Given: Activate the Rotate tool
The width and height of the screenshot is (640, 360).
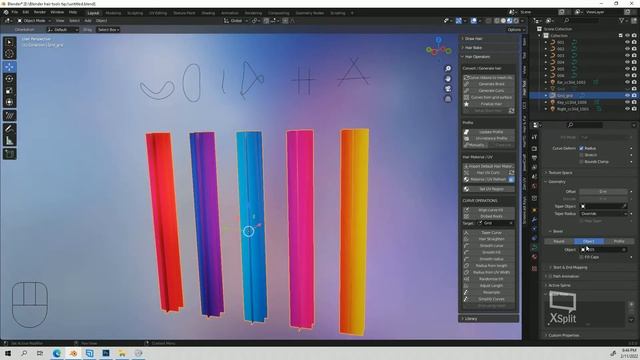Looking at the screenshot, I should (9, 78).
